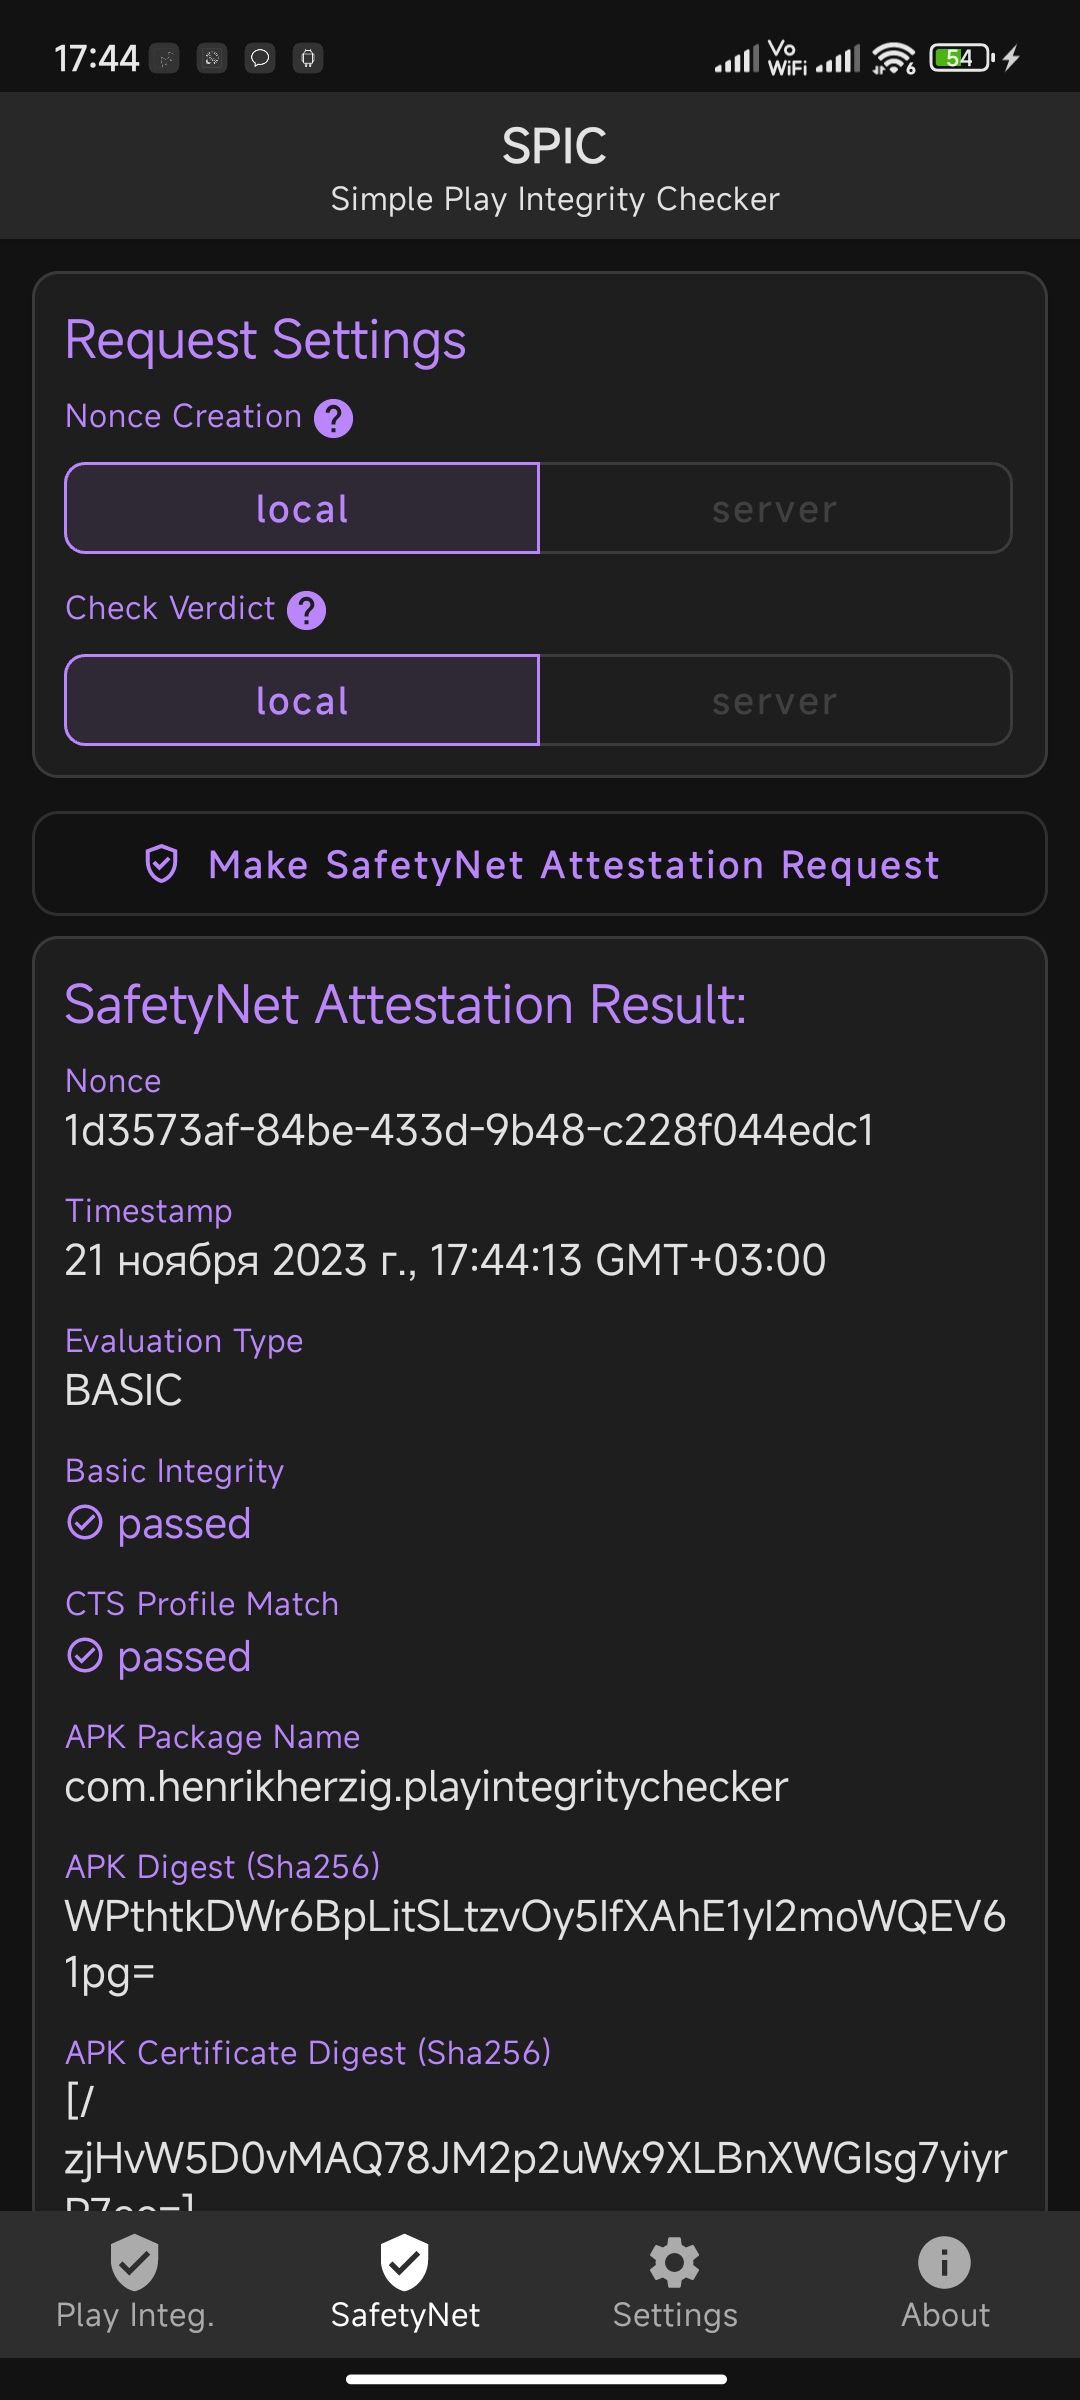Make SafetyNet Attestation Request

[x=540, y=864]
